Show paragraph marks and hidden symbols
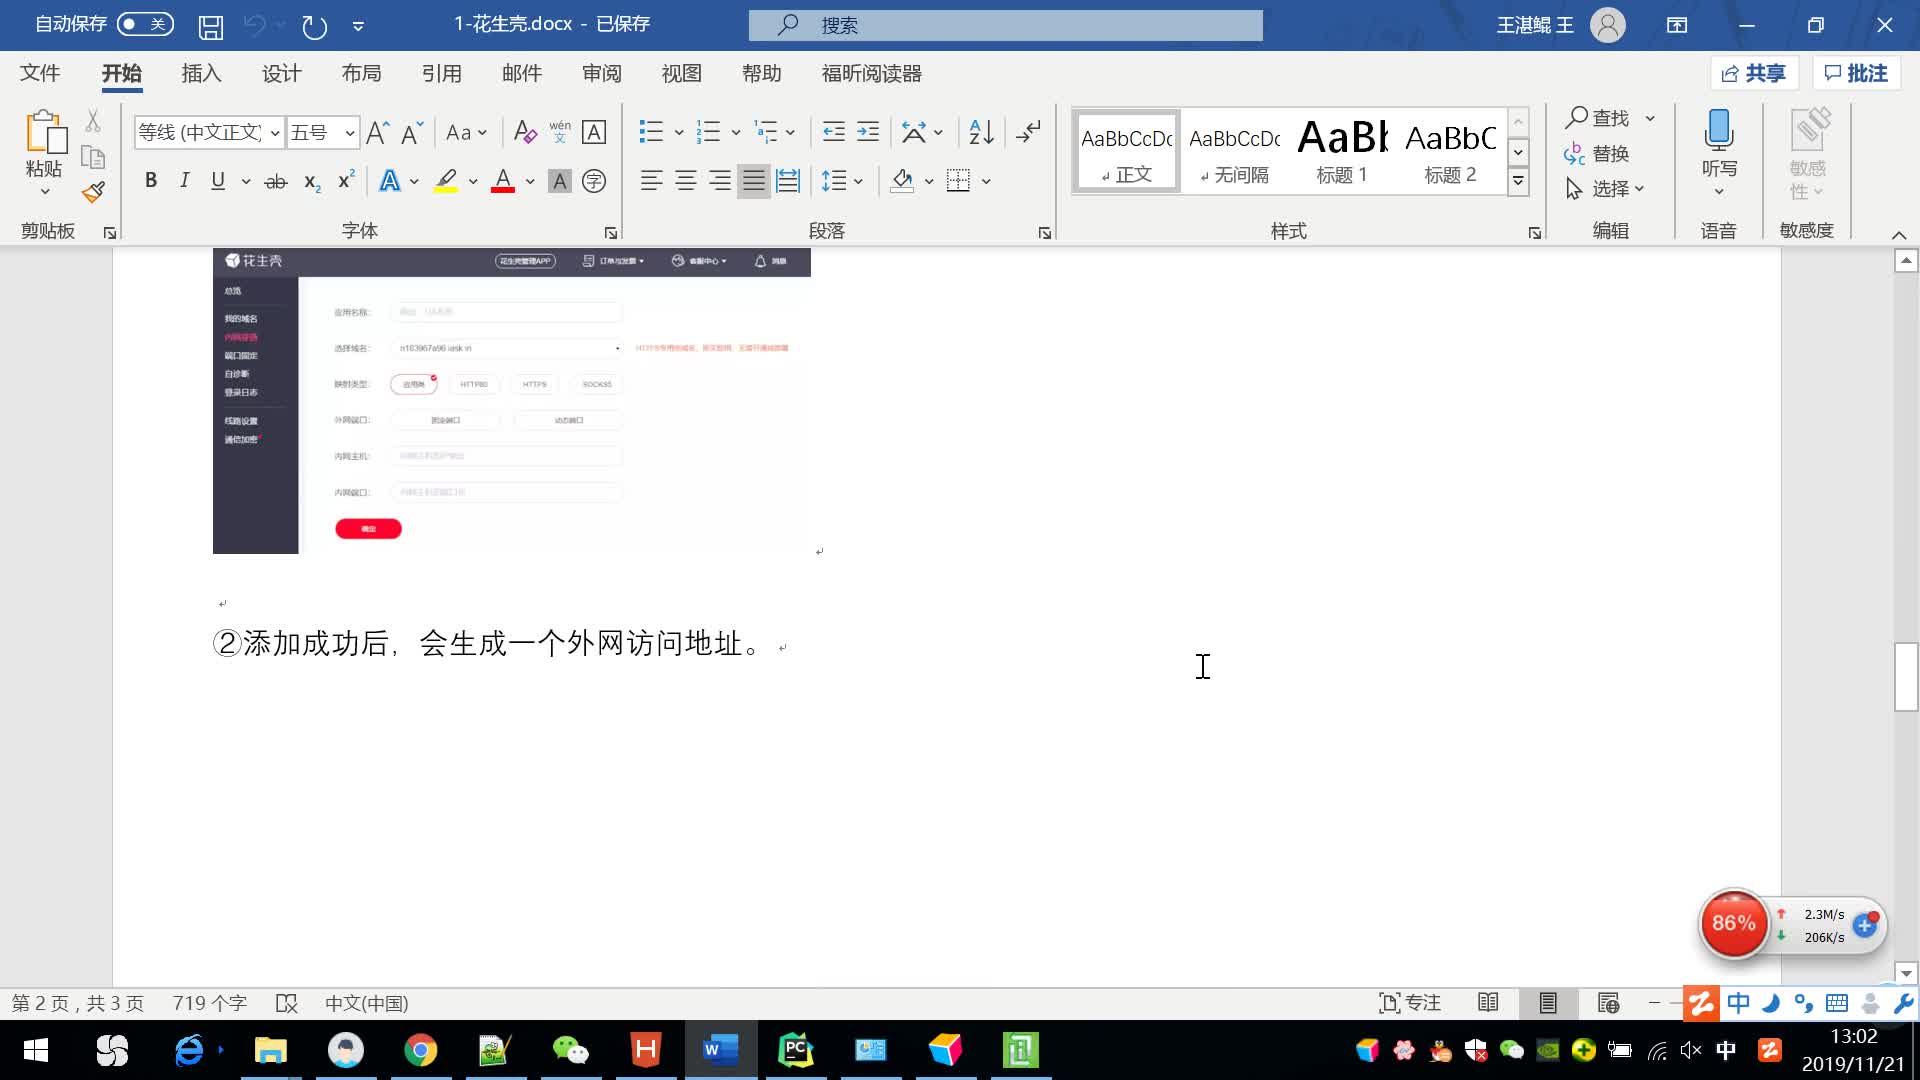The width and height of the screenshot is (1920, 1080). pyautogui.click(x=1028, y=132)
